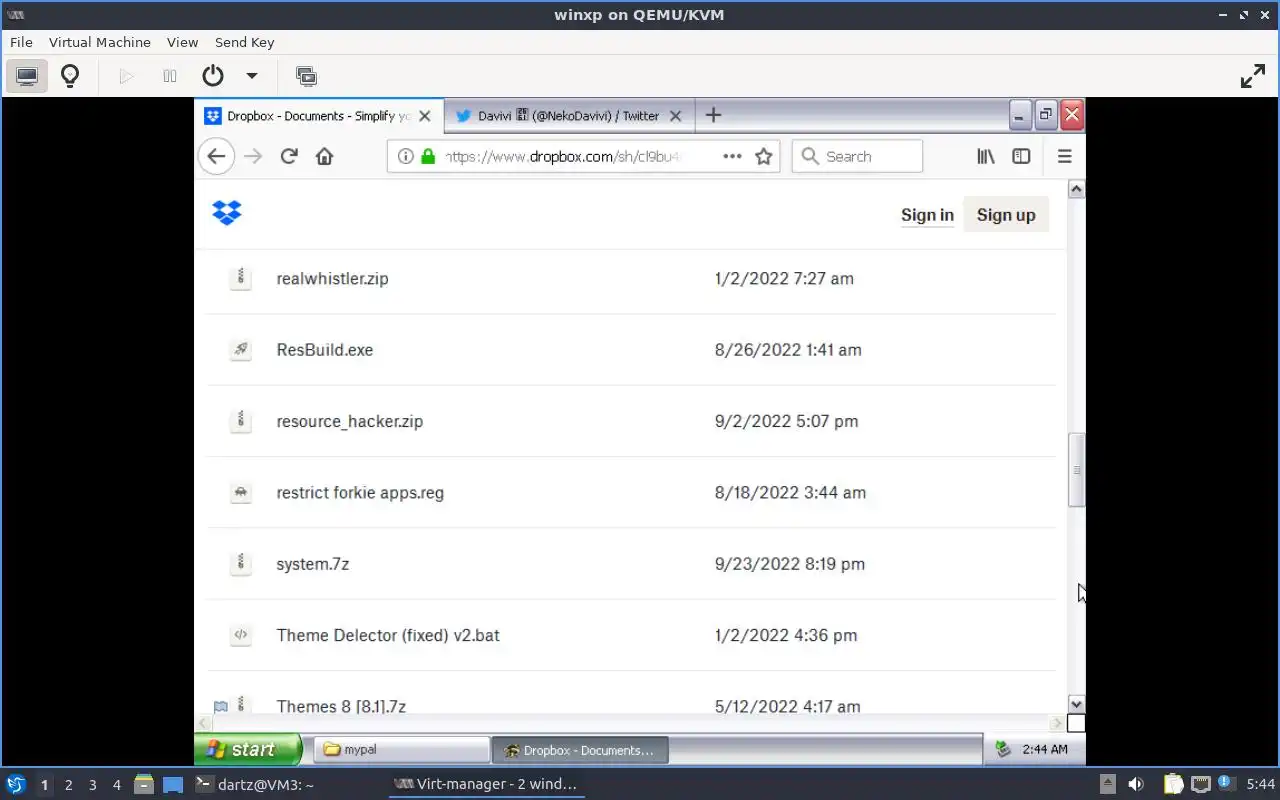Open the shutdown options dropdown arrow

coord(252,76)
